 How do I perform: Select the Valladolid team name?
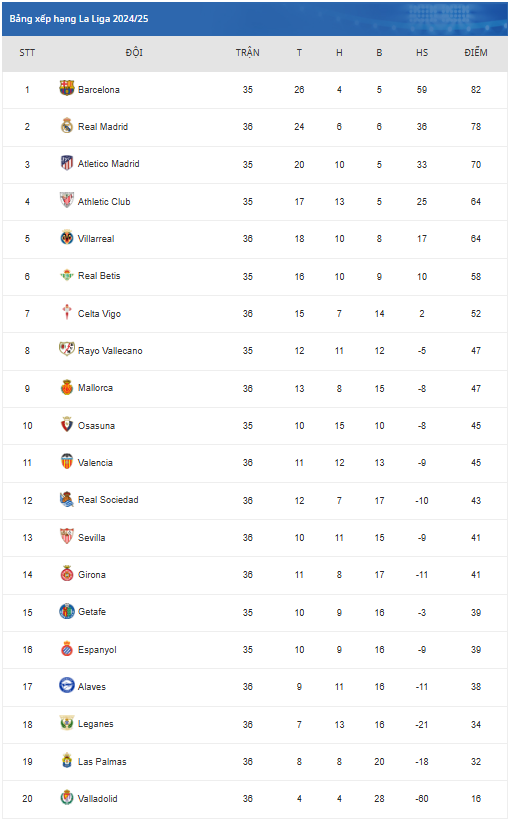(97, 798)
